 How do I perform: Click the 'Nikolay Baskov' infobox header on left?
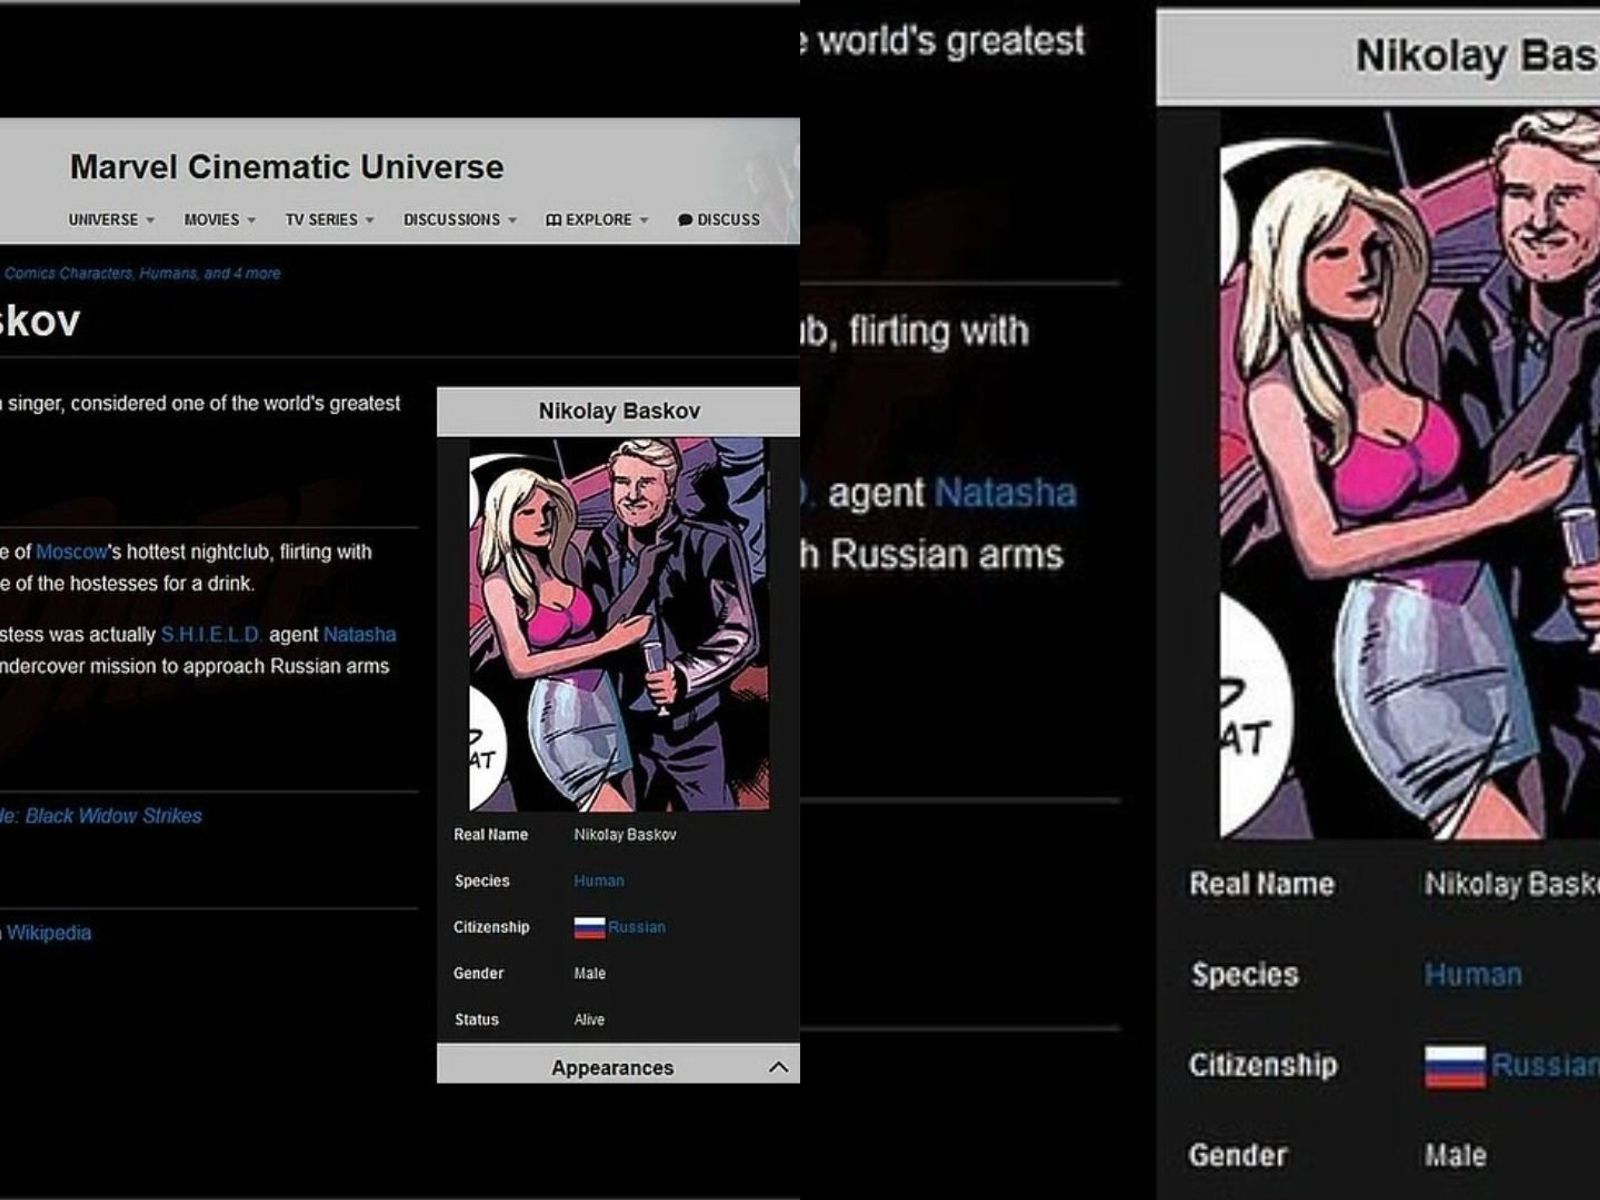coord(618,411)
